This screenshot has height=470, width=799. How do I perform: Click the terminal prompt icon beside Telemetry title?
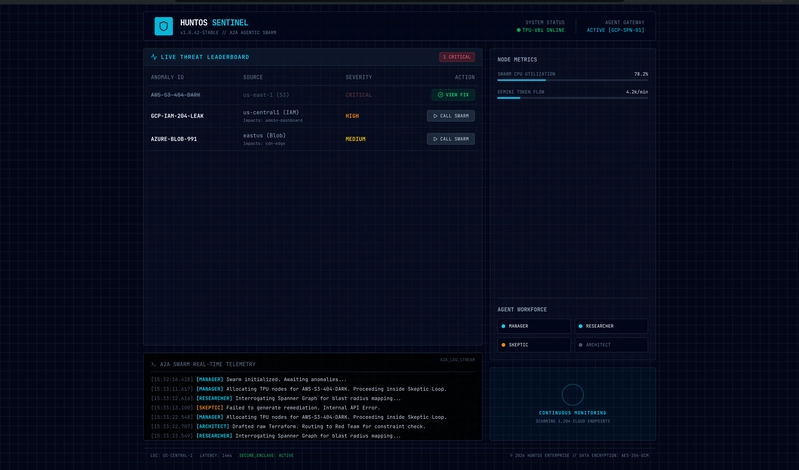[x=153, y=364]
